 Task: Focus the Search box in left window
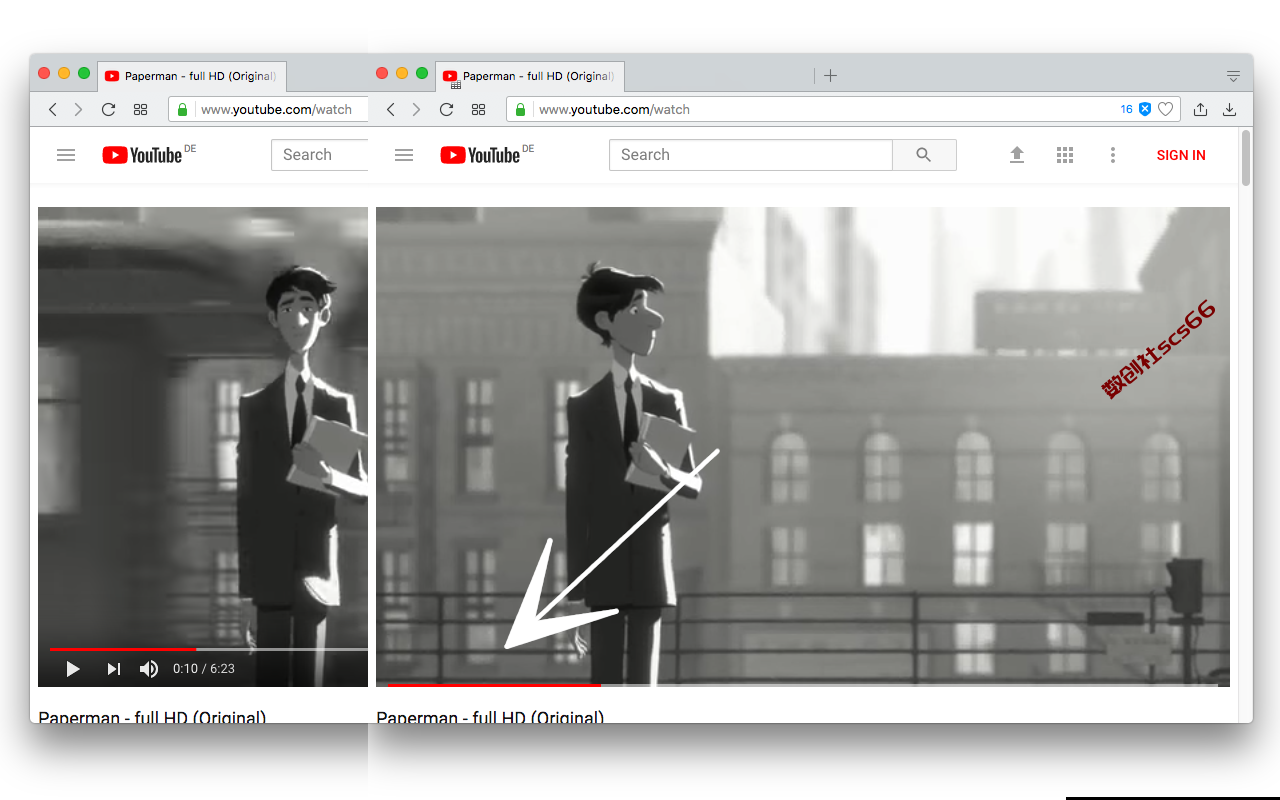coord(320,155)
